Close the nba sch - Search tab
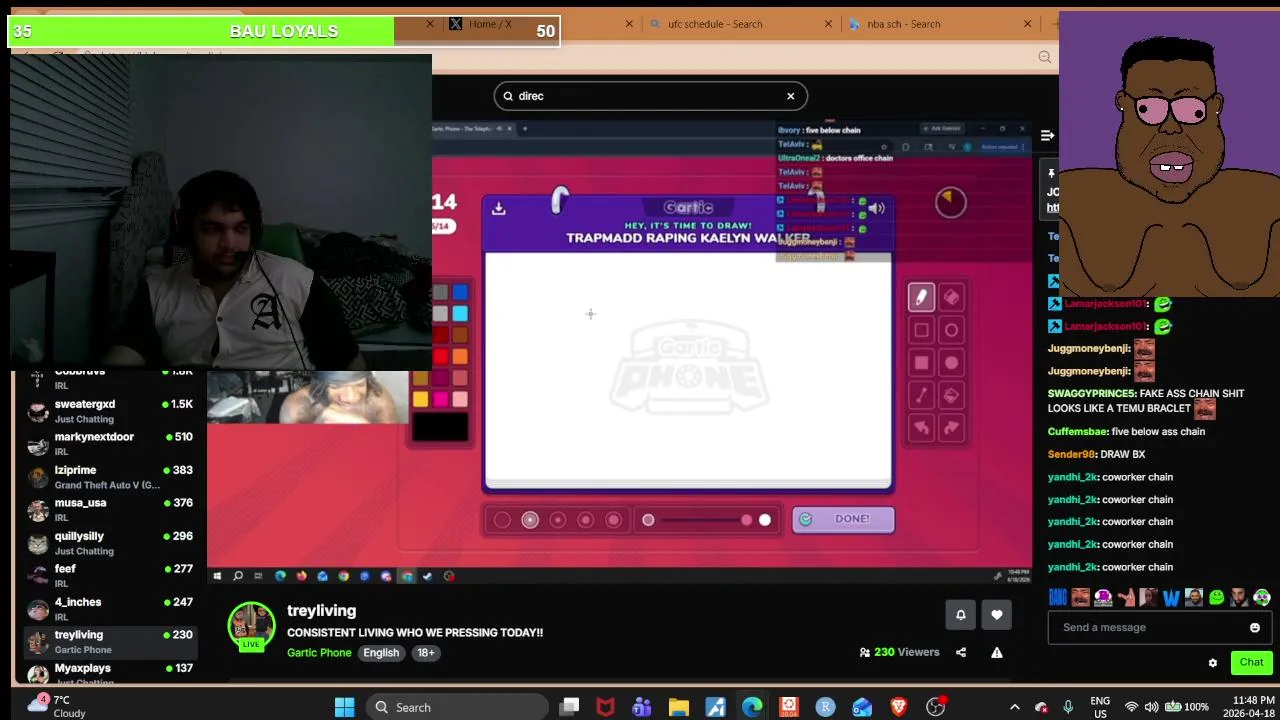This screenshot has height=720, width=1280. click(1027, 24)
